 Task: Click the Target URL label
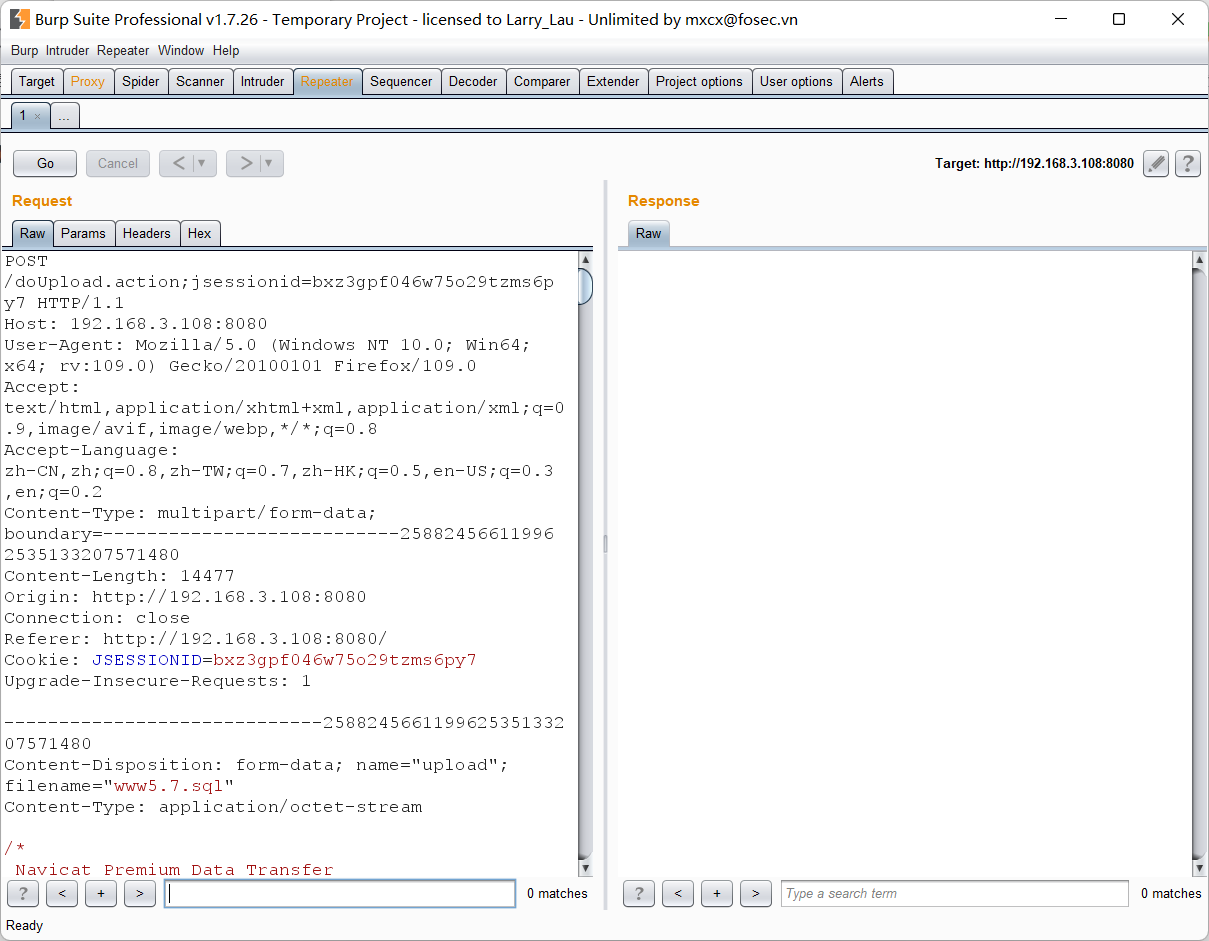(x=1034, y=163)
